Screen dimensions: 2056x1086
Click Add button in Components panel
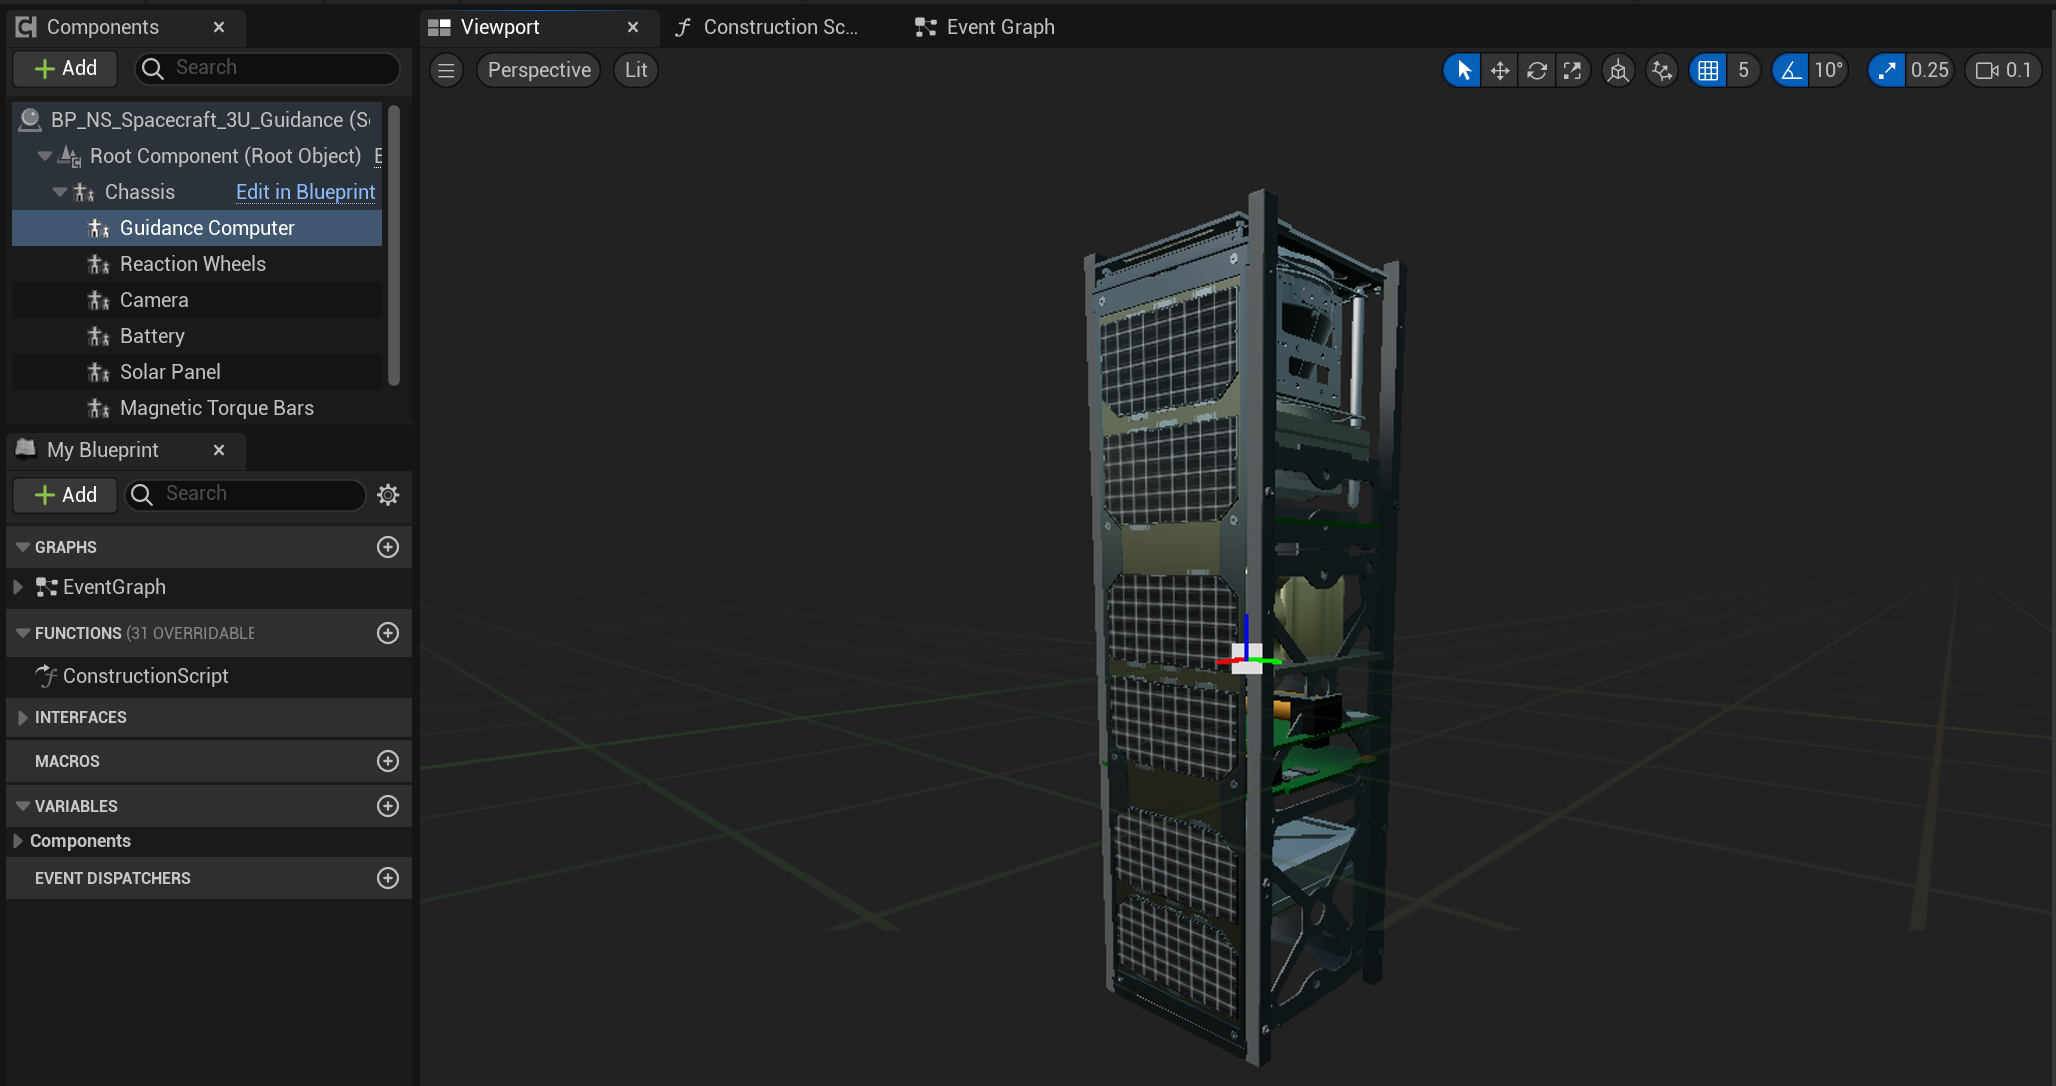tap(65, 68)
